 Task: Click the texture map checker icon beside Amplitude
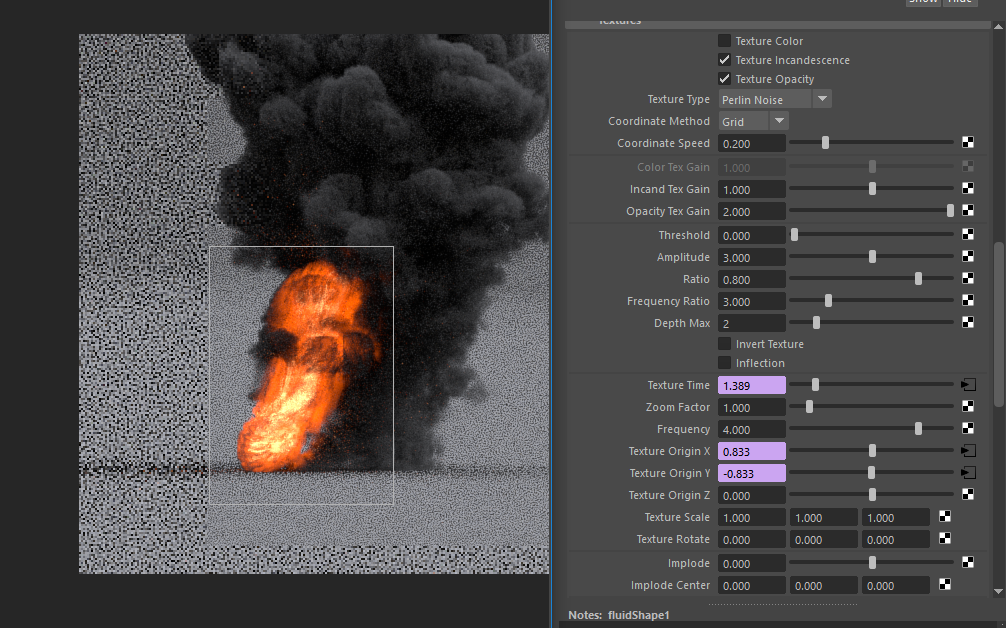967,256
